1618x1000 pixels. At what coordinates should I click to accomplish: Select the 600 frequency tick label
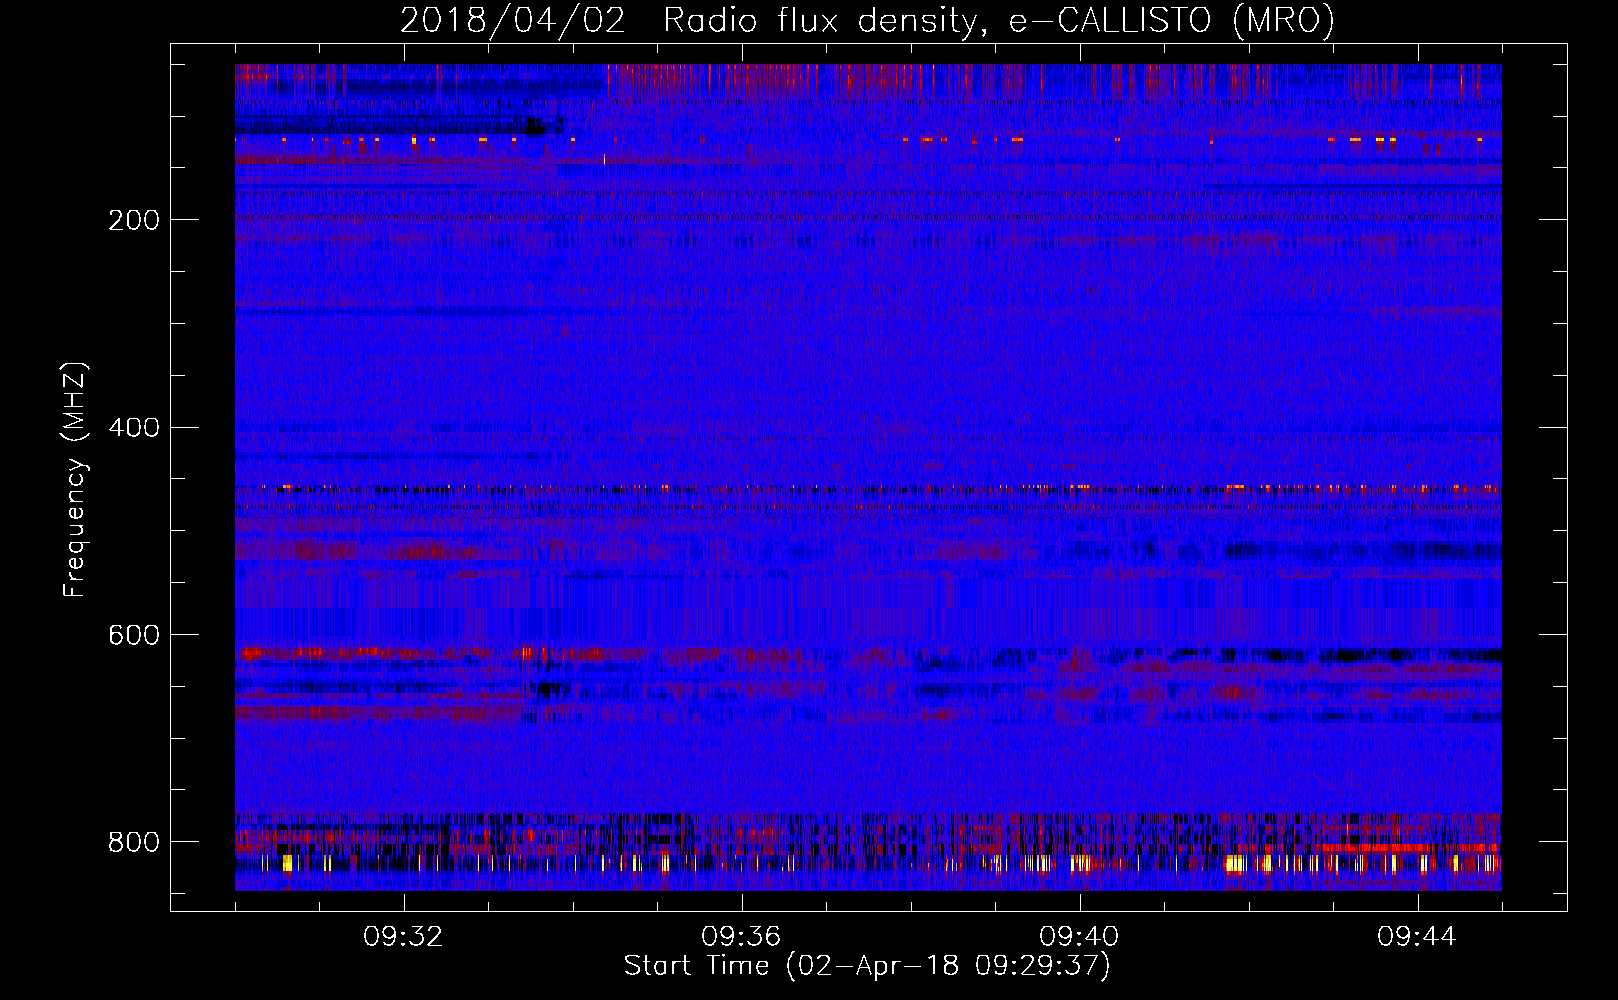(x=134, y=636)
